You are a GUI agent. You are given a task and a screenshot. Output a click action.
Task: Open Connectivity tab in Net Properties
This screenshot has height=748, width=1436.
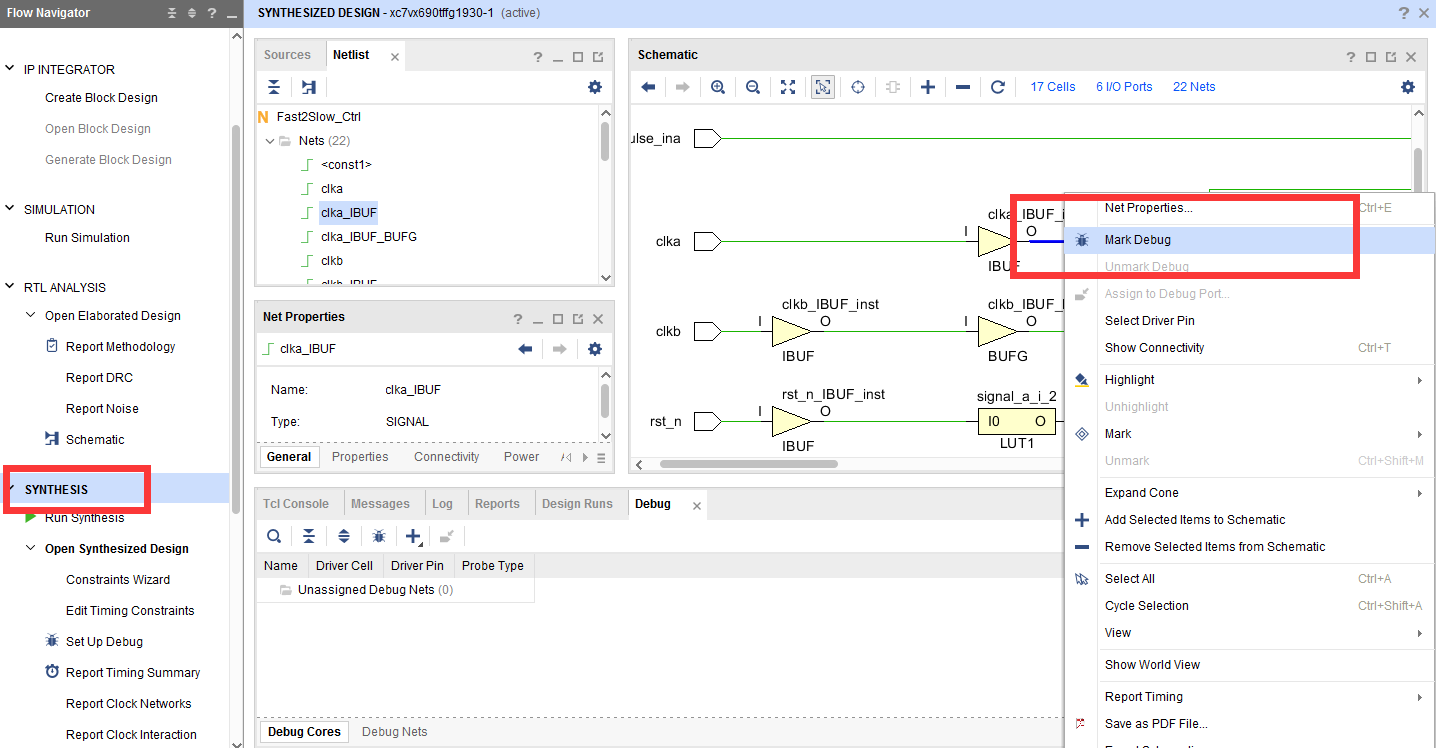(x=446, y=457)
